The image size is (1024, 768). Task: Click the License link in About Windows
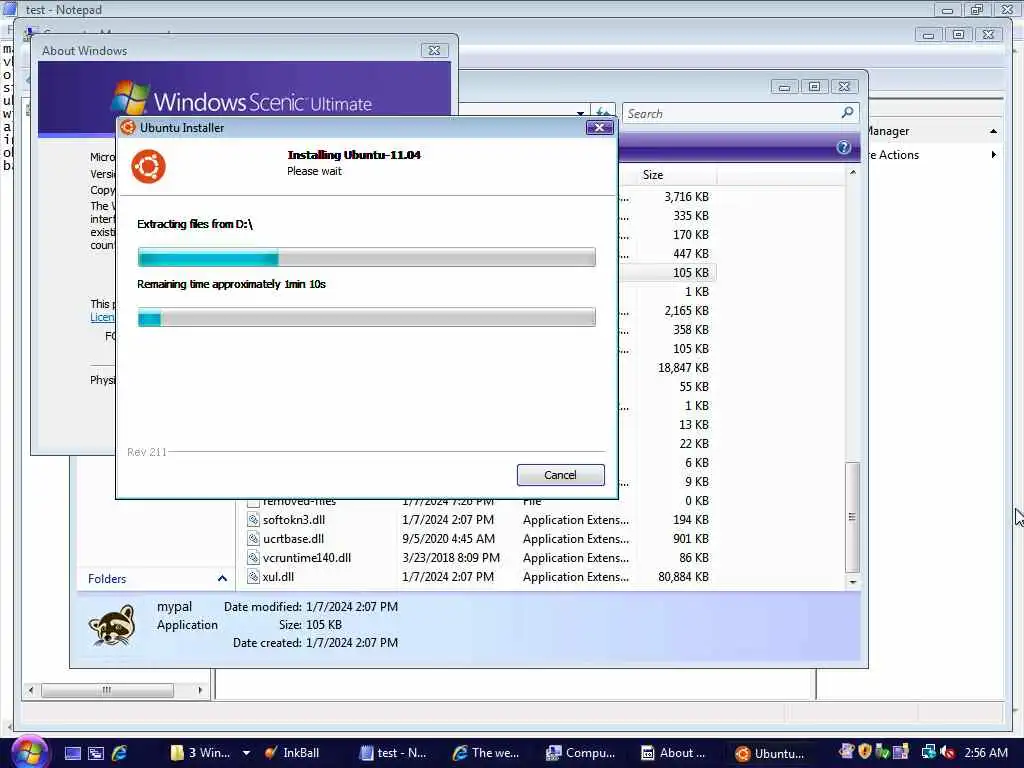103,317
